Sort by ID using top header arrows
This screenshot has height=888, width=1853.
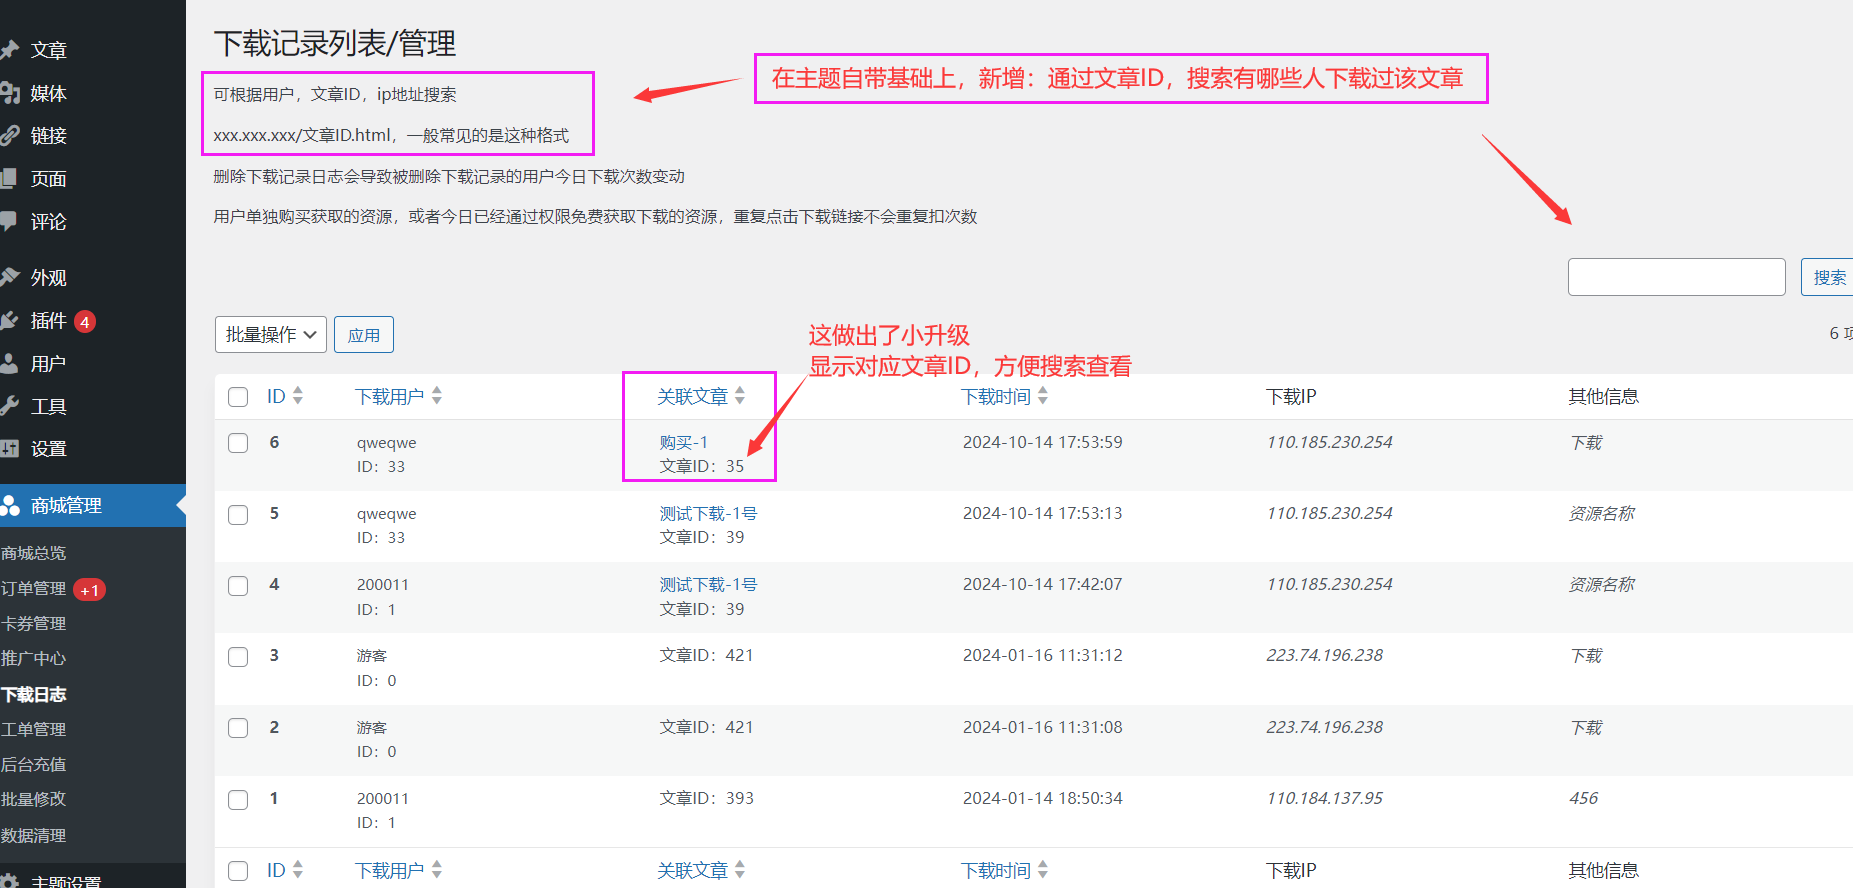point(298,396)
